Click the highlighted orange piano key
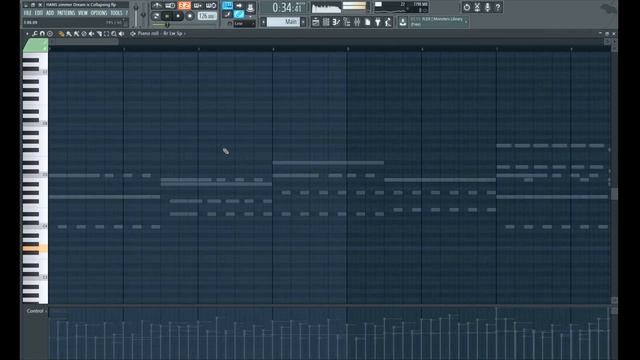640x360 pixels. coord(35,248)
